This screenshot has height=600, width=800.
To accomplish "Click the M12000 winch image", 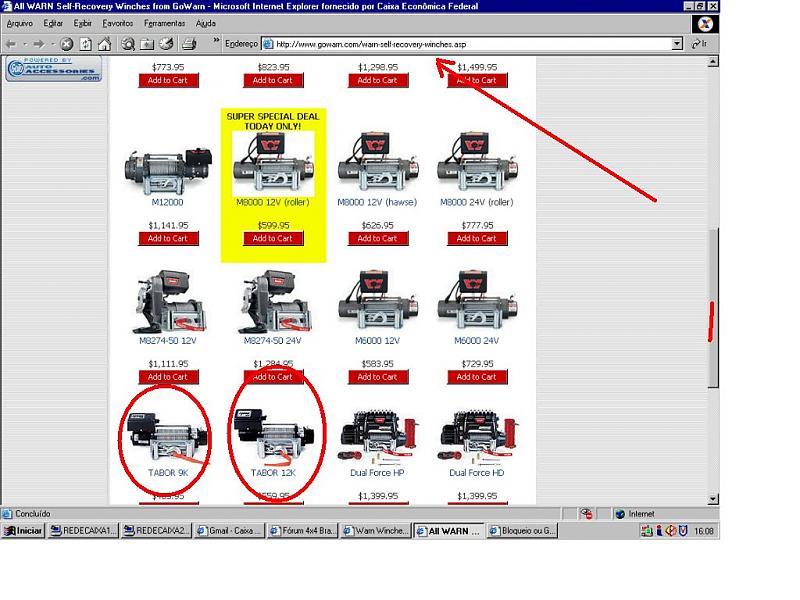I will tap(168, 171).
